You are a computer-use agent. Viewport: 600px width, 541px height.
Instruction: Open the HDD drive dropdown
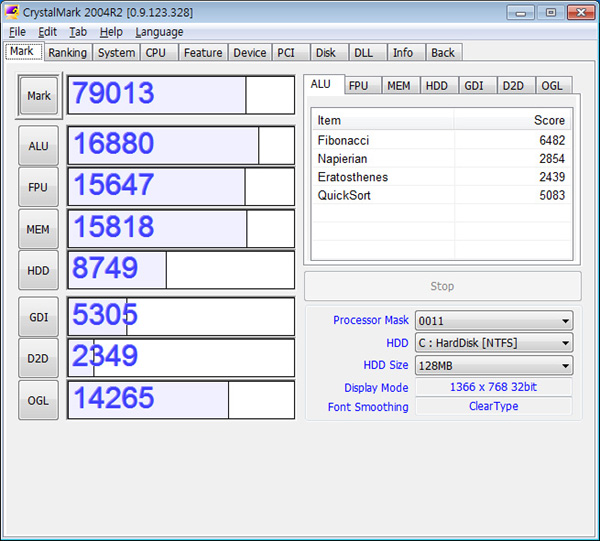pos(494,343)
